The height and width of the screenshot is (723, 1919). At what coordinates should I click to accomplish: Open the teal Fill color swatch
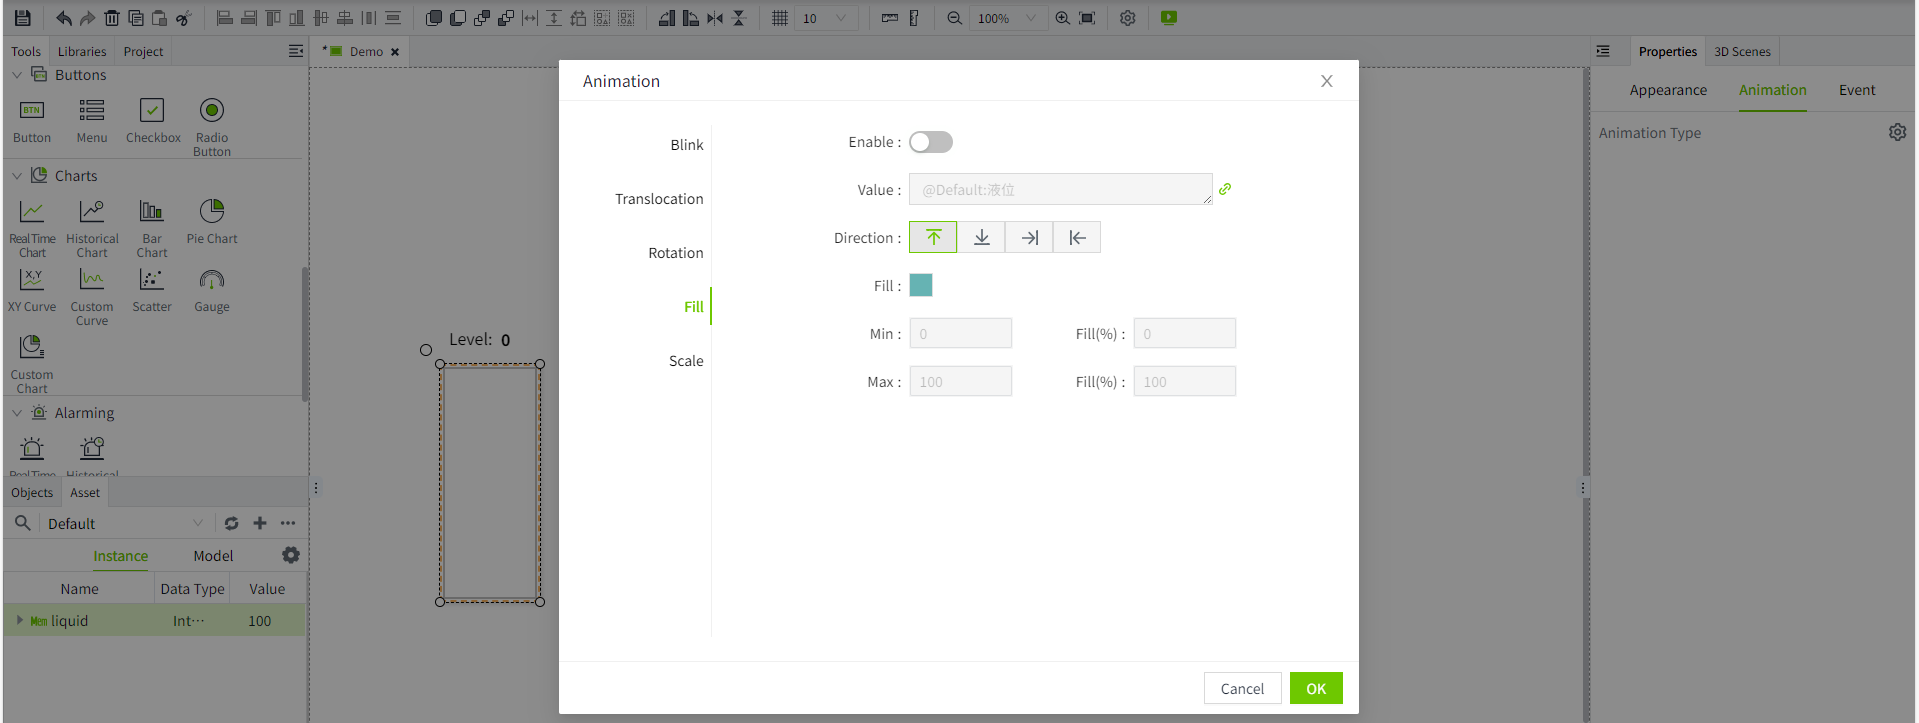point(921,285)
